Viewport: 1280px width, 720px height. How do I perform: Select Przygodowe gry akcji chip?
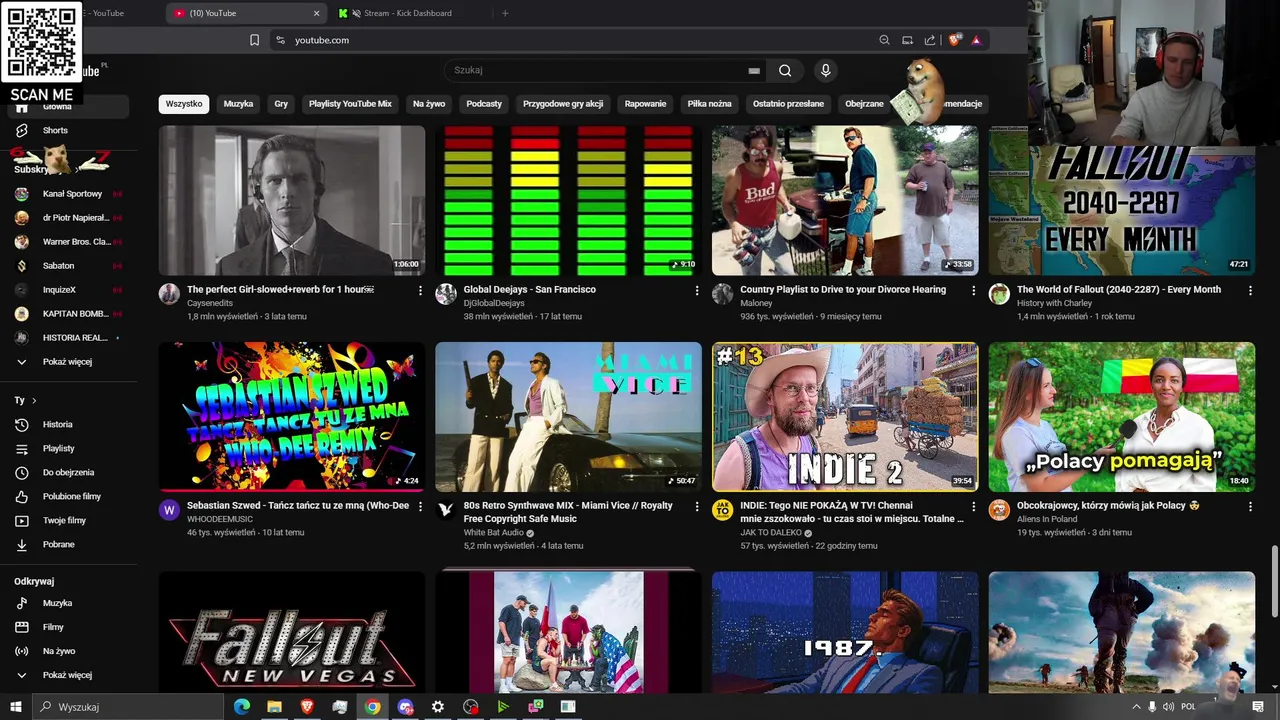pyautogui.click(x=563, y=104)
